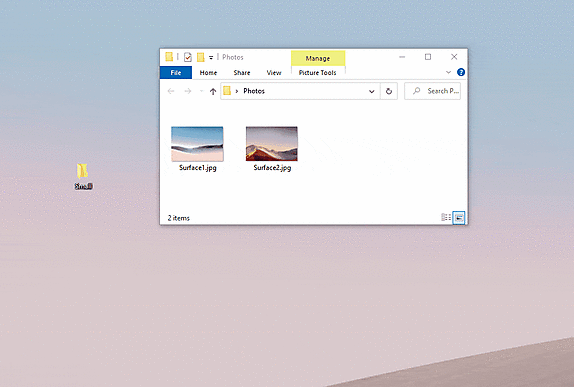574x387 pixels.
Task: Click the Search Photos field
Action: [432, 91]
